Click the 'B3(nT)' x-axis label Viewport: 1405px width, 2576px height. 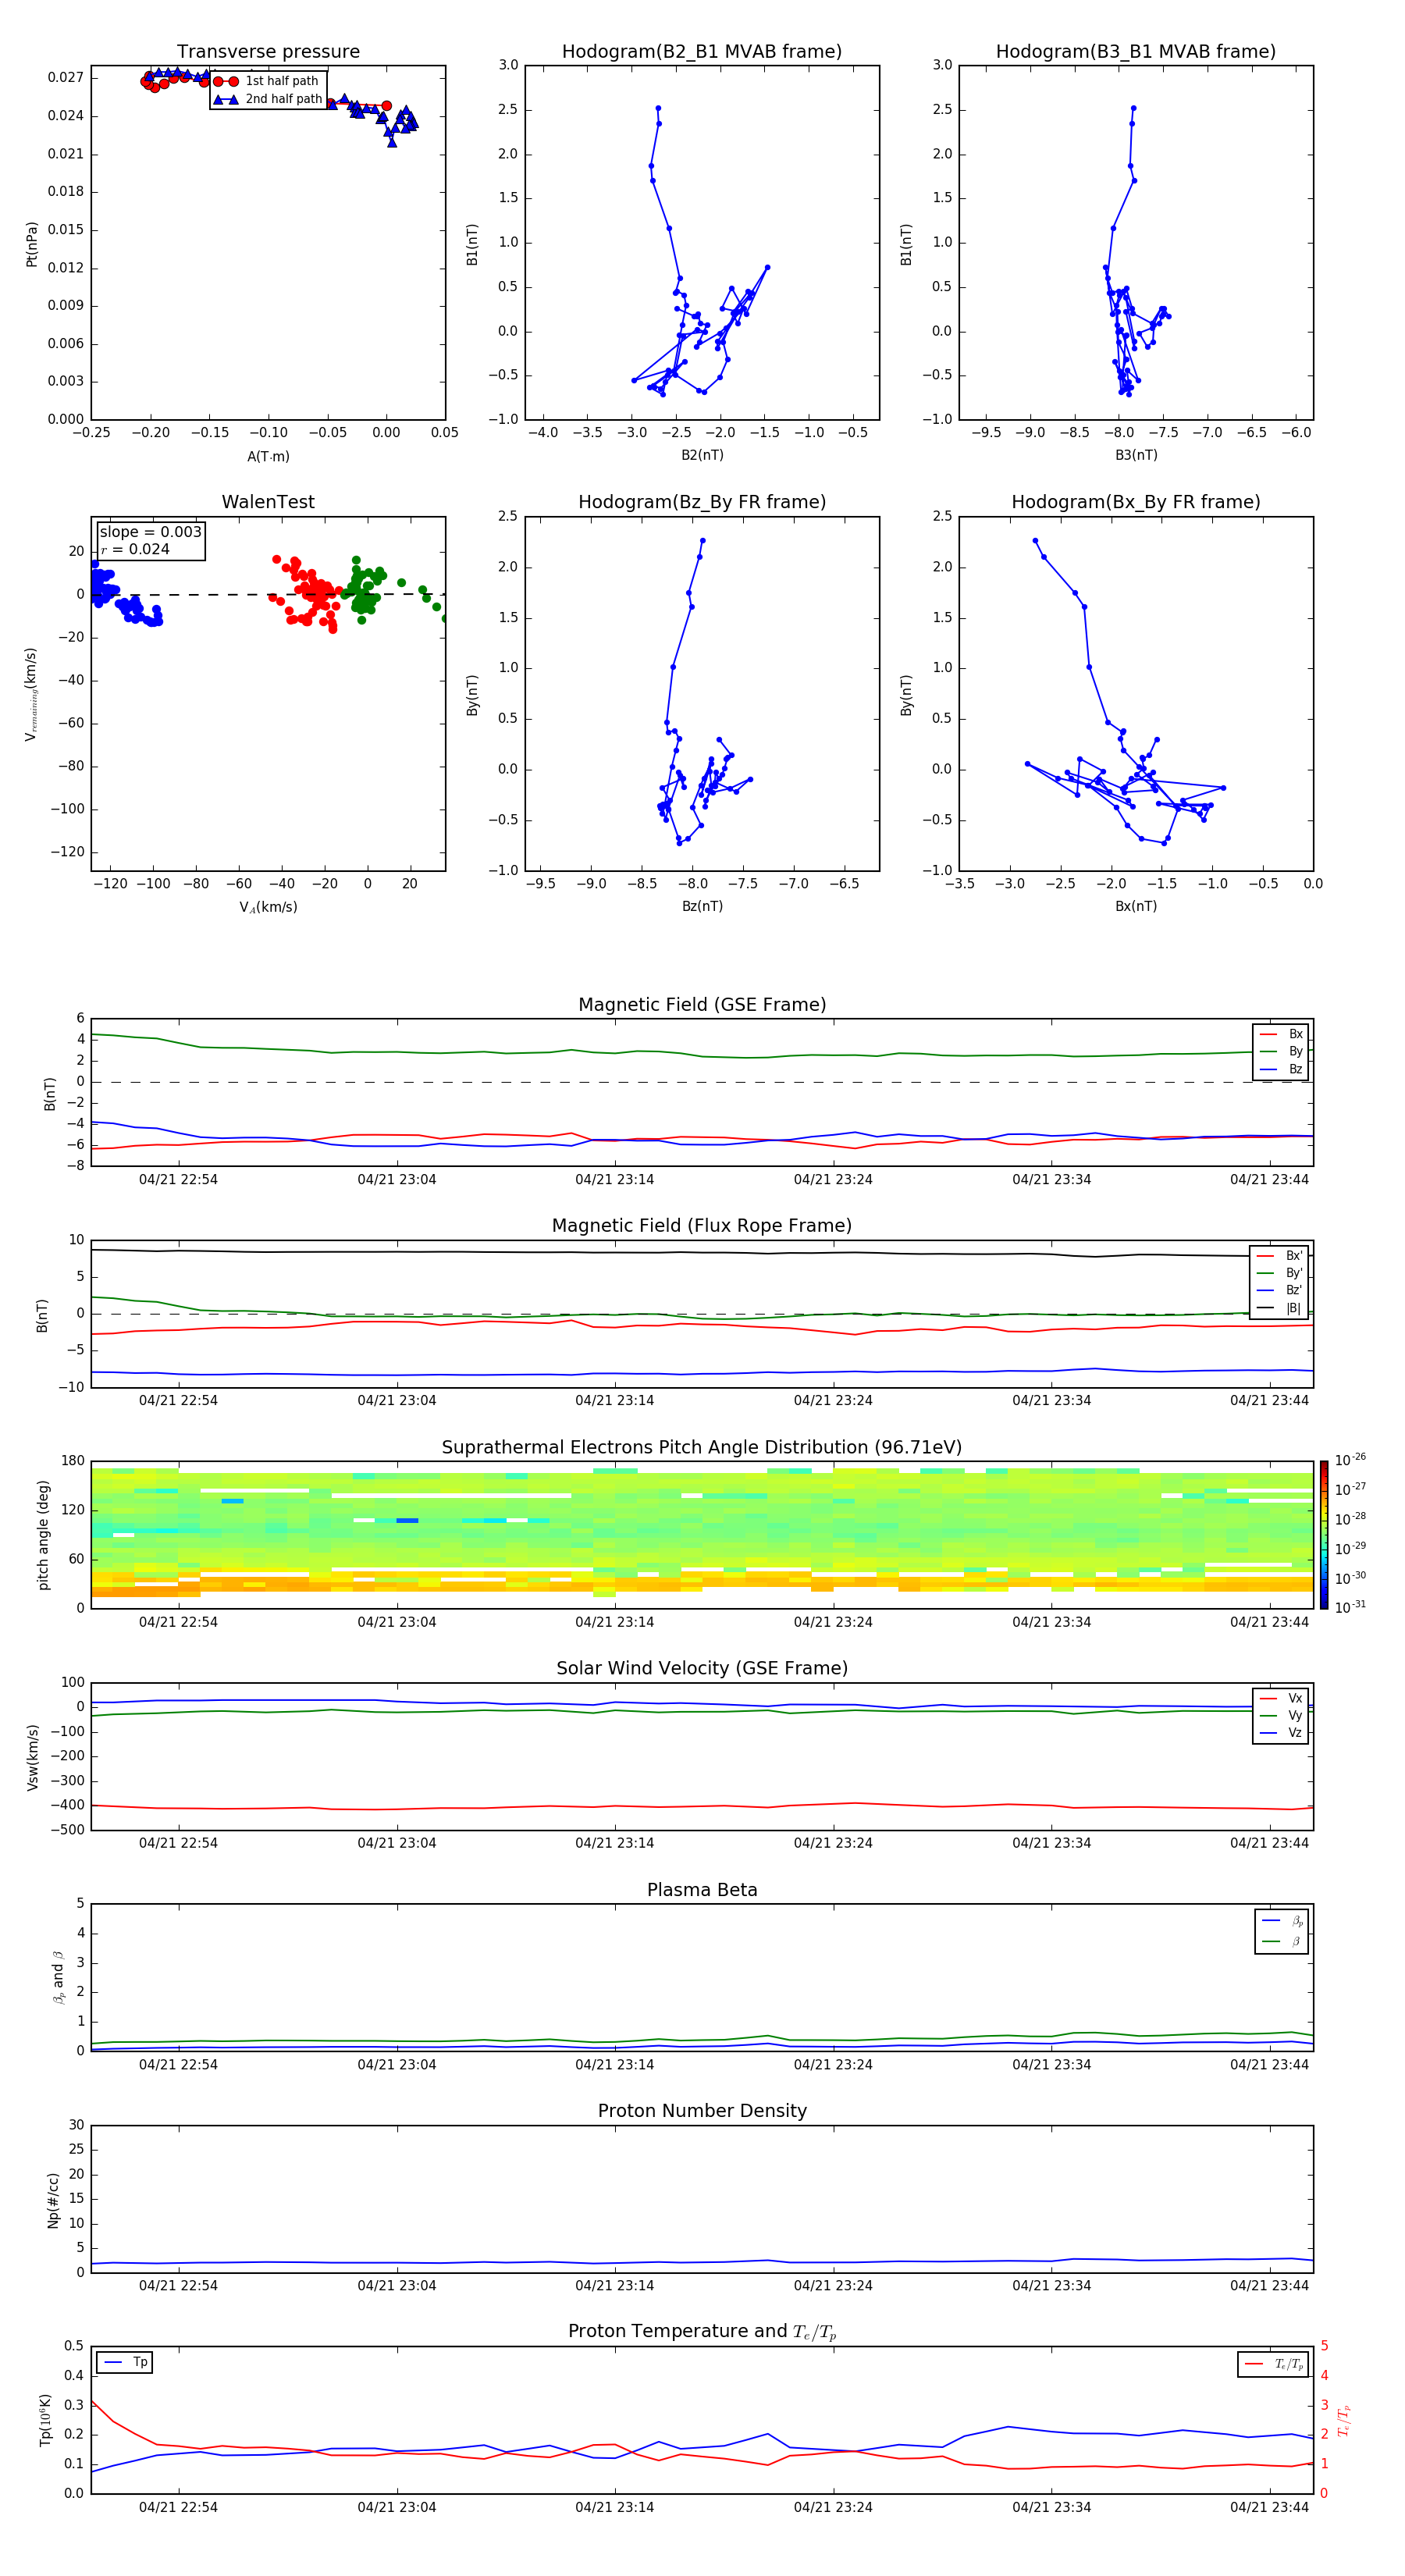[x=1136, y=455]
